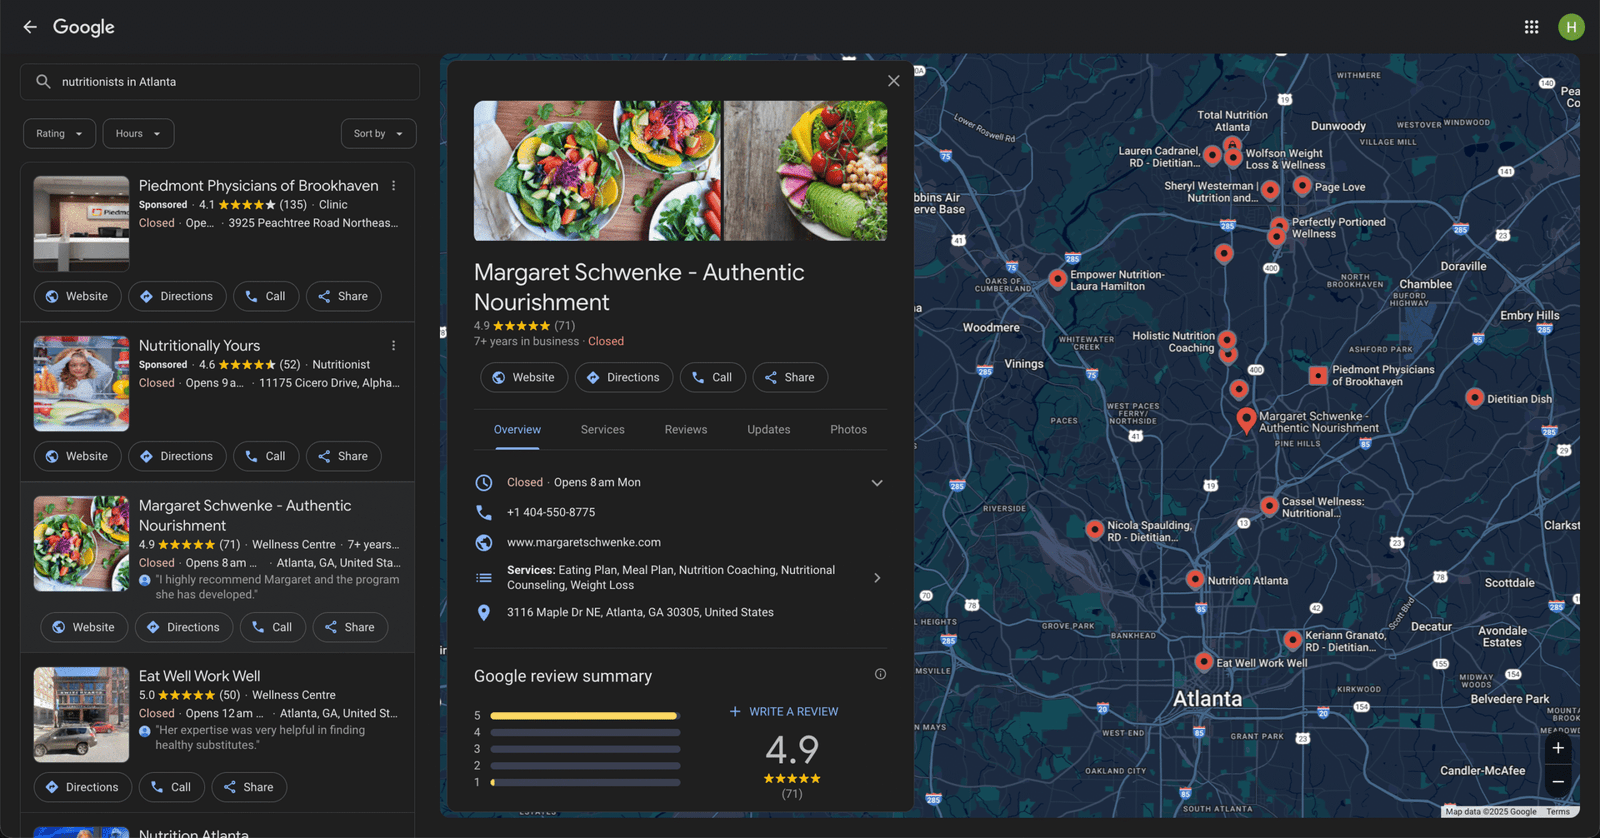This screenshot has height=838, width=1600.
Task: Open the Hours filter dropdown
Action: [x=138, y=133]
